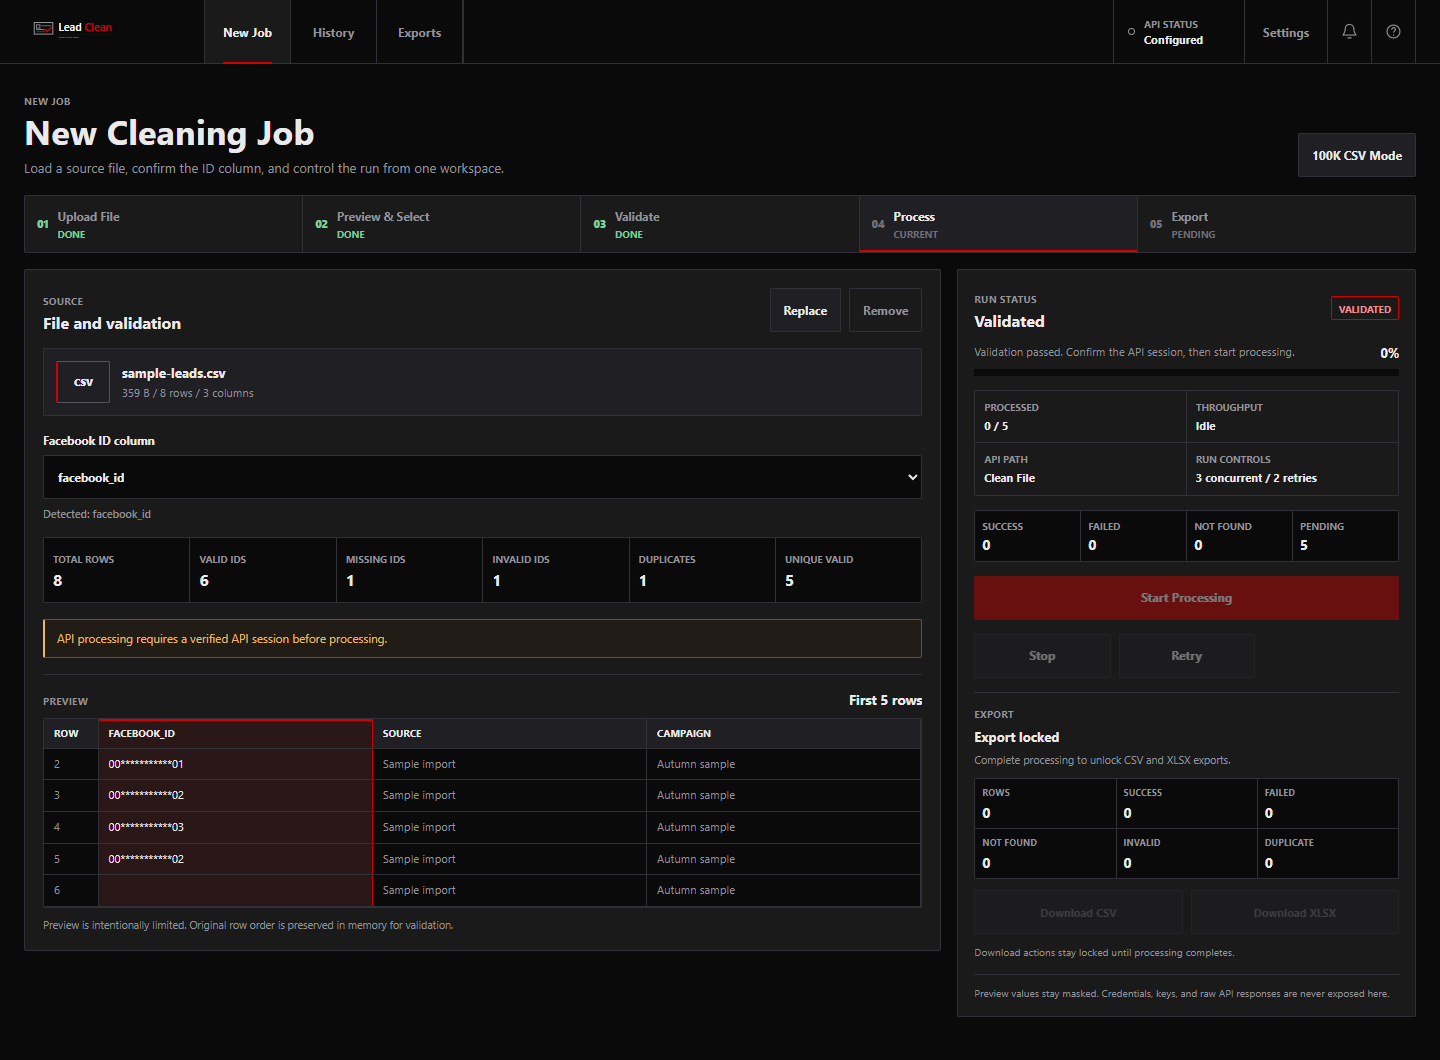The width and height of the screenshot is (1440, 1060).
Task: Click the Invalid IDs stat card
Action: (555, 570)
